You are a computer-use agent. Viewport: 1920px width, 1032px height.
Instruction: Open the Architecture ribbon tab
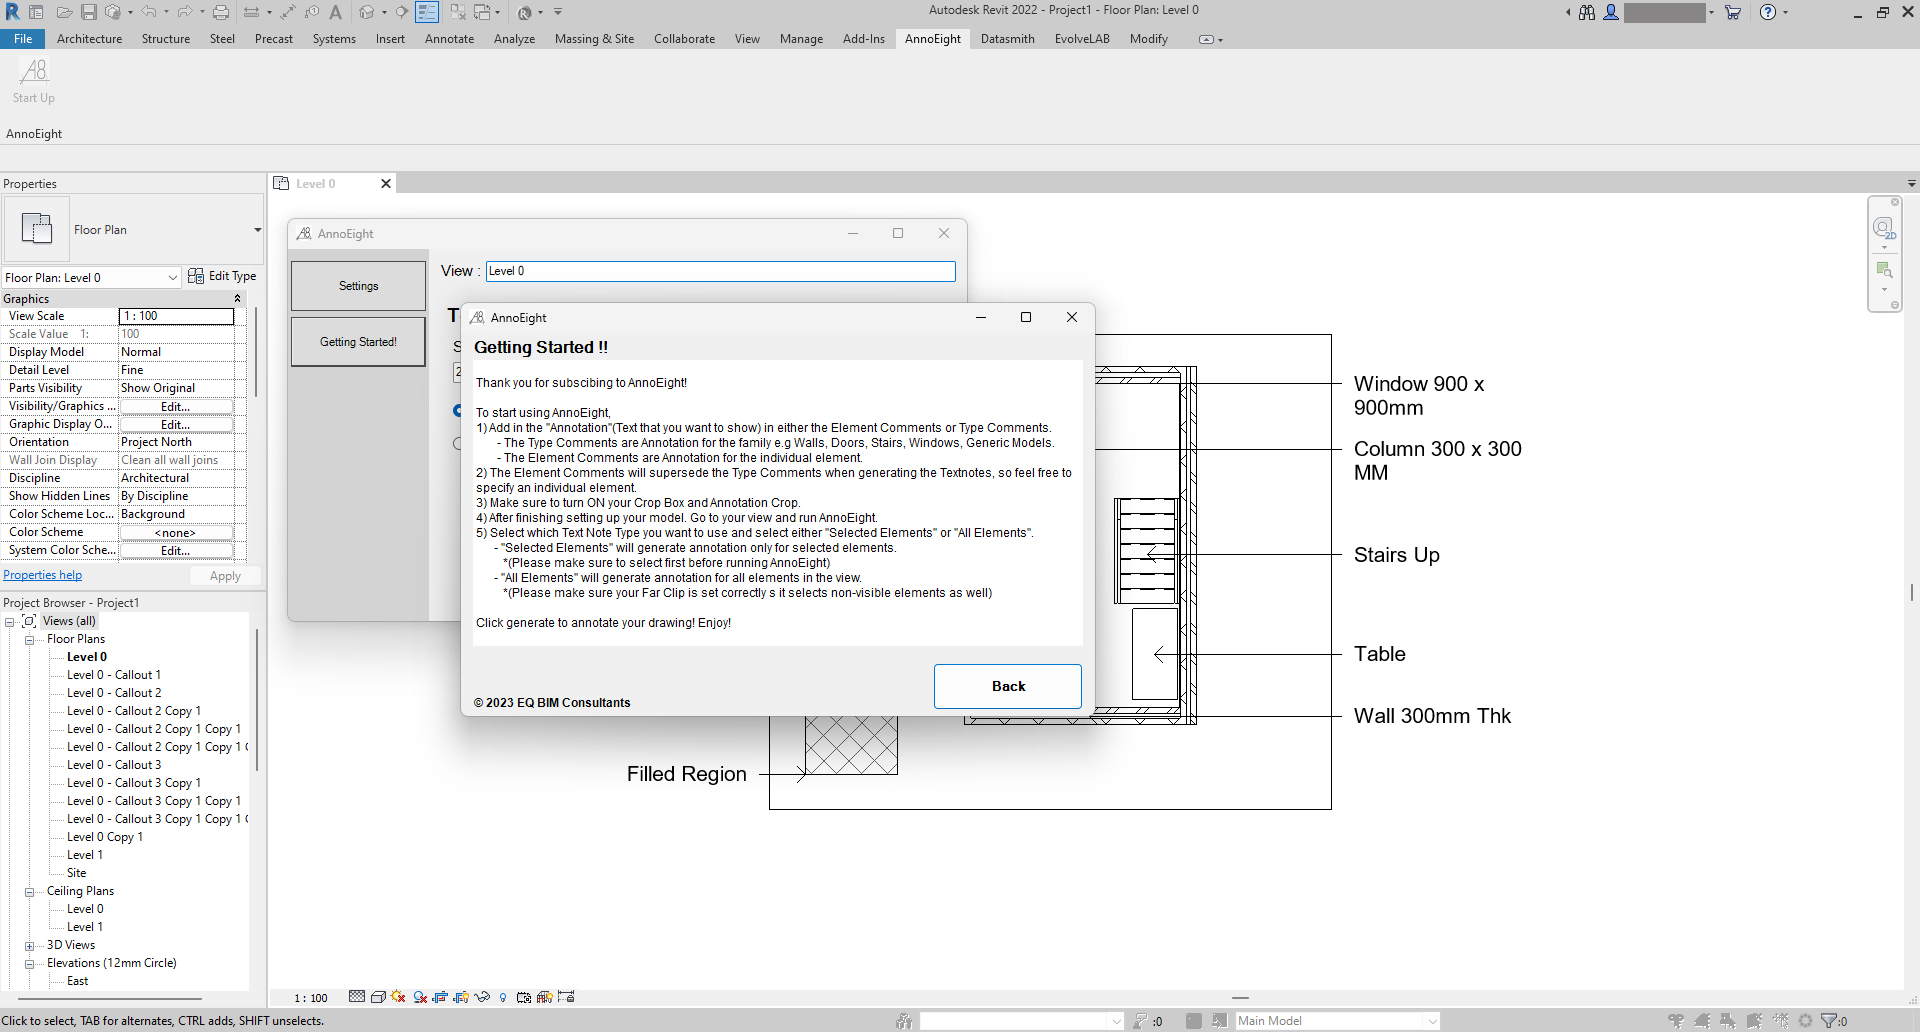pos(89,39)
